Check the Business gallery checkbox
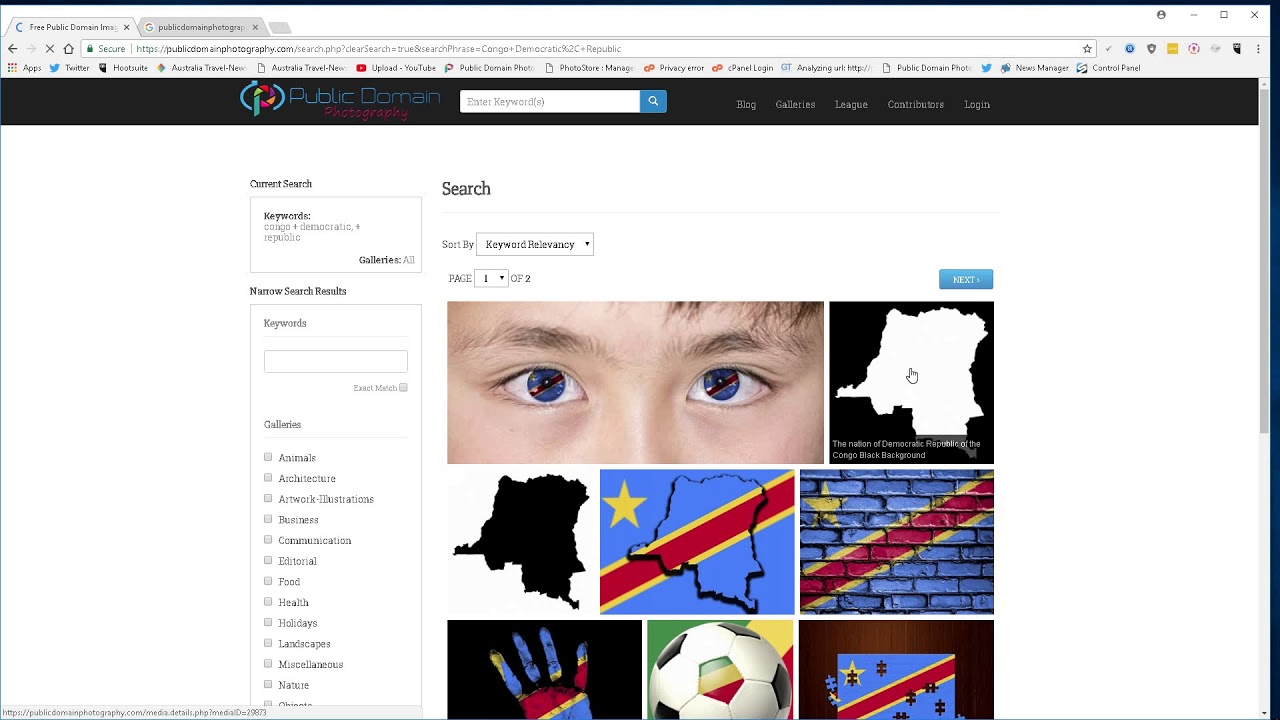This screenshot has height=720, width=1280. point(268,519)
